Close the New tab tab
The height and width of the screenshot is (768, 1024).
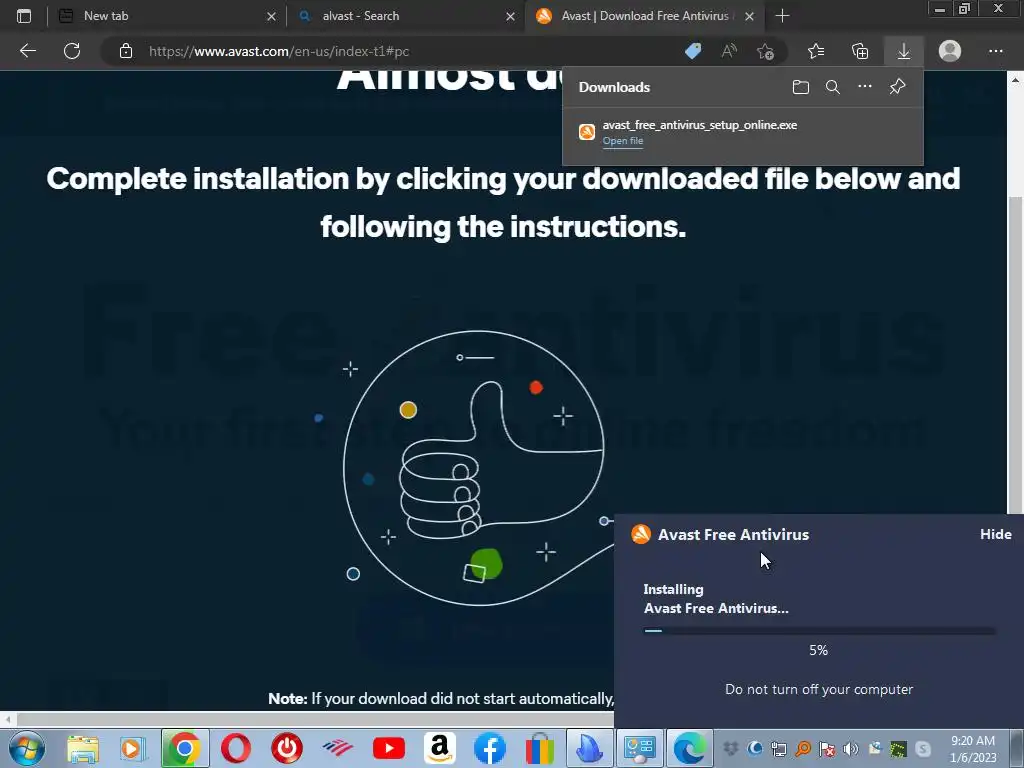(x=271, y=16)
